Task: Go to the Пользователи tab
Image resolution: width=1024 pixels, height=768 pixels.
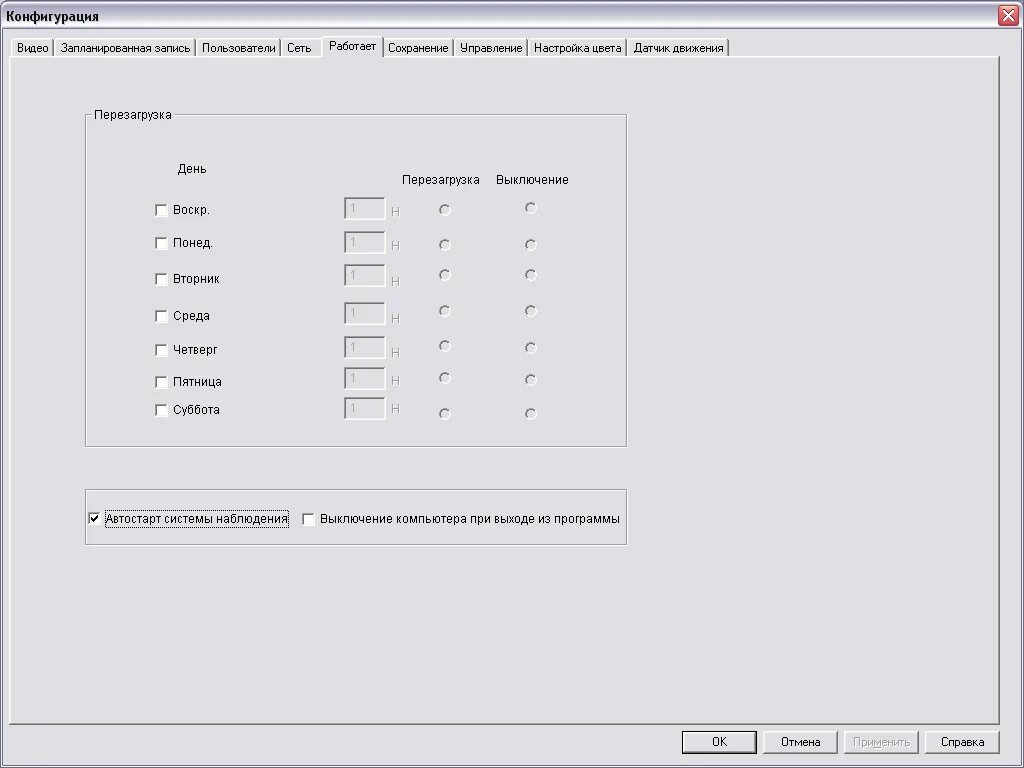Action: pyautogui.click(x=238, y=48)
